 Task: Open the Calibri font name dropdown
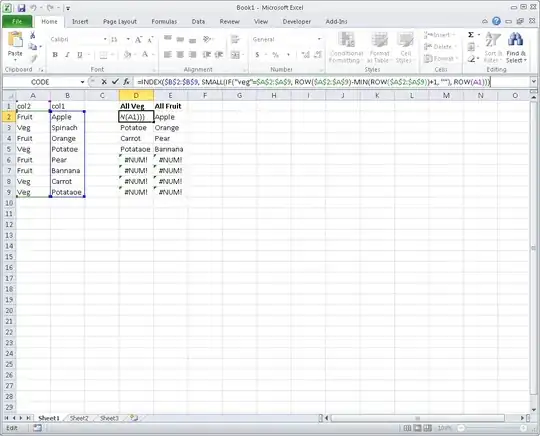tap(105, 40)
